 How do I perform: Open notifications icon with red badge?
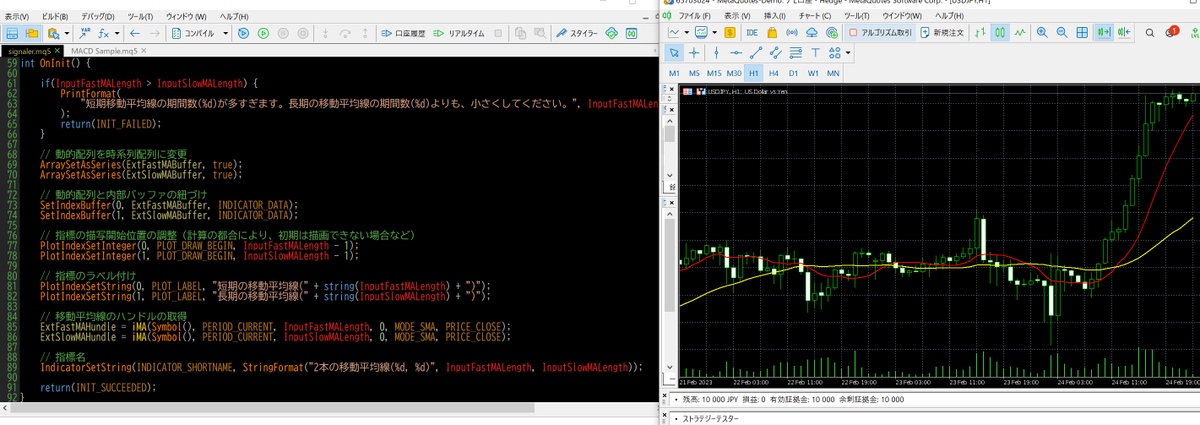(x=1171, y=32)
